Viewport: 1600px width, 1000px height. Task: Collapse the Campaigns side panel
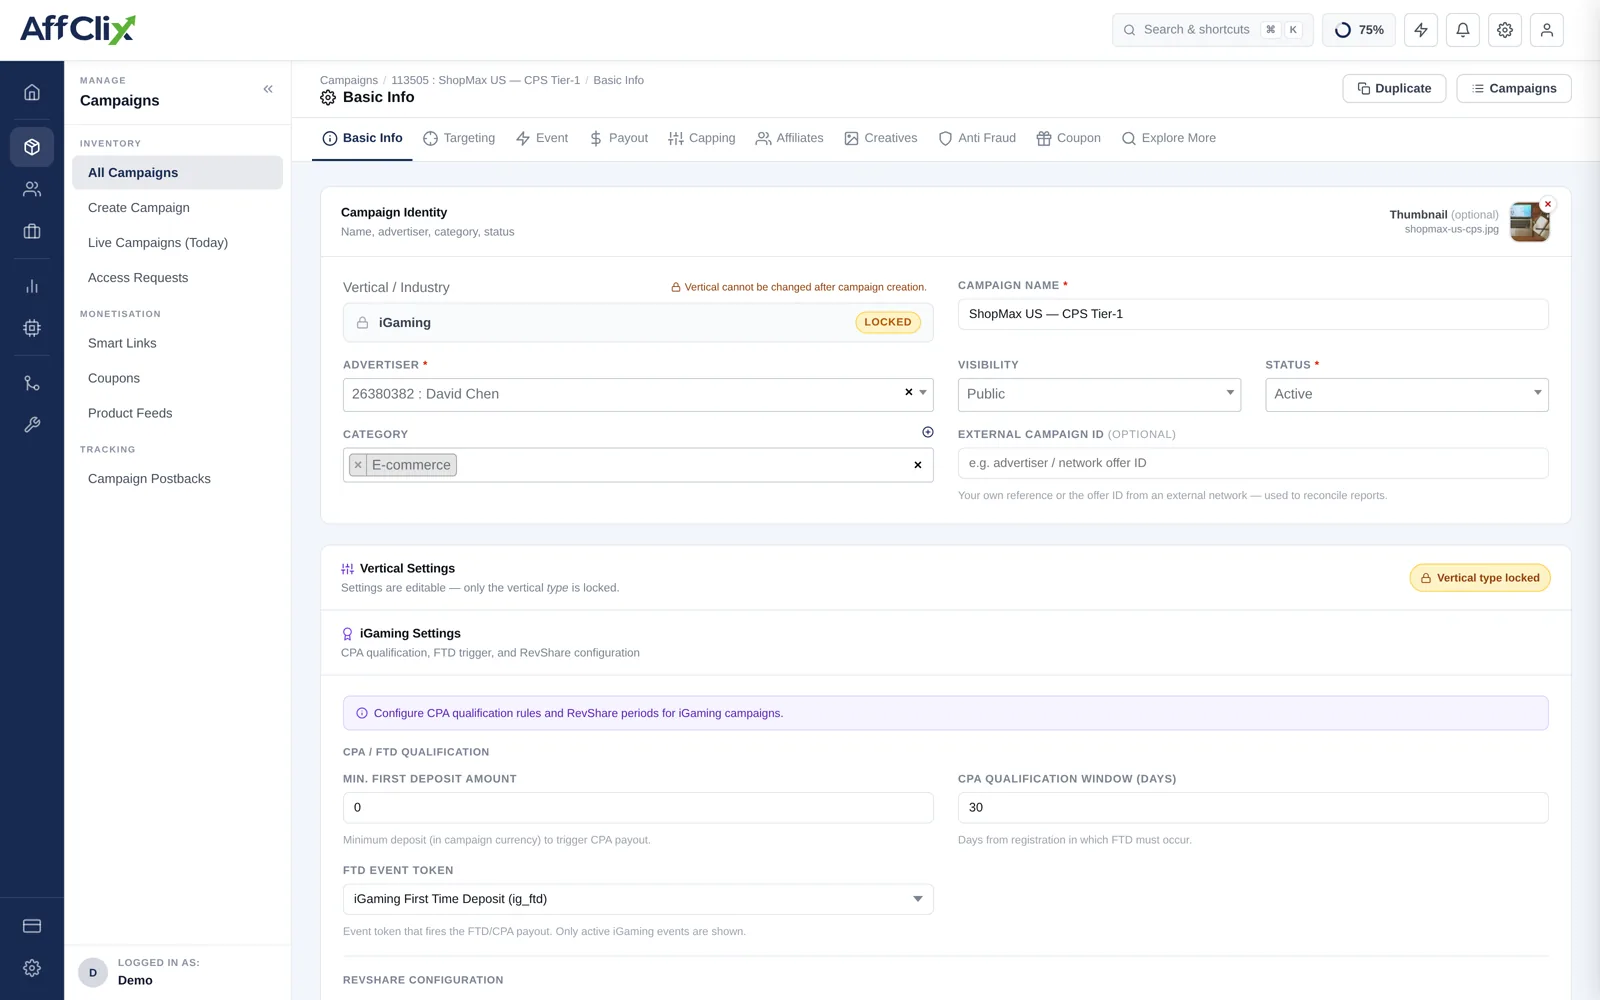click(x=268, y=89)
